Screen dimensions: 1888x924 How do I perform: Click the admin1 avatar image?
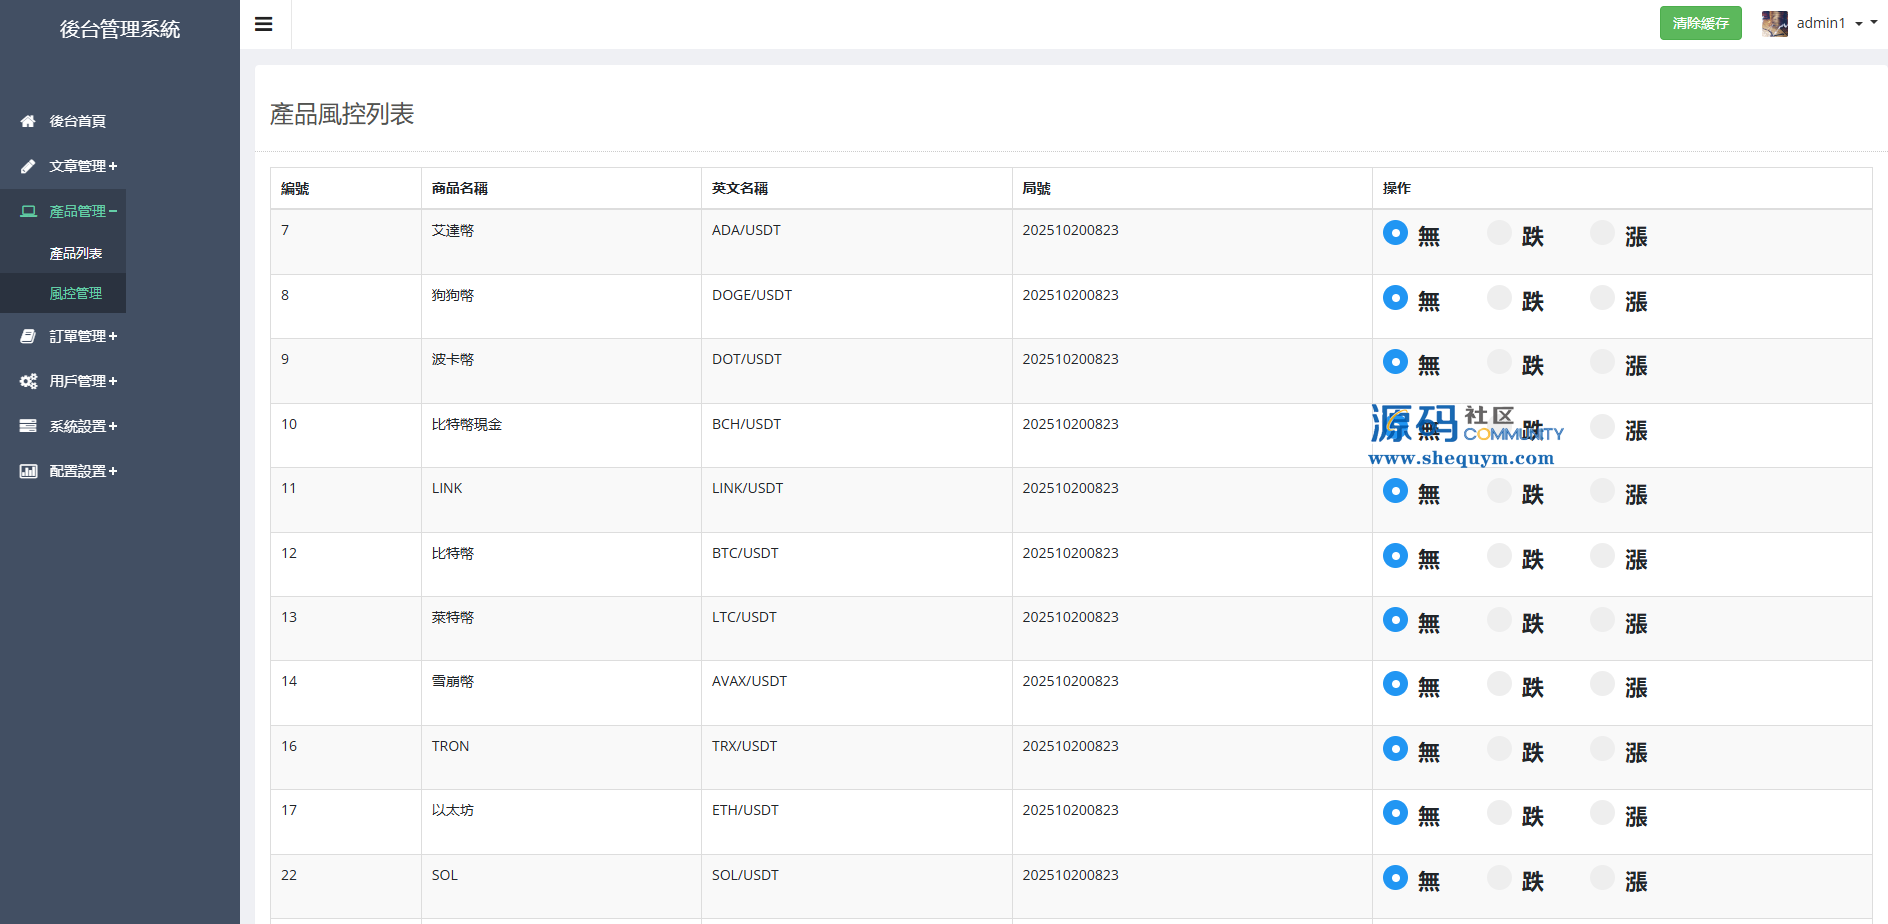tap(1774, 23)
